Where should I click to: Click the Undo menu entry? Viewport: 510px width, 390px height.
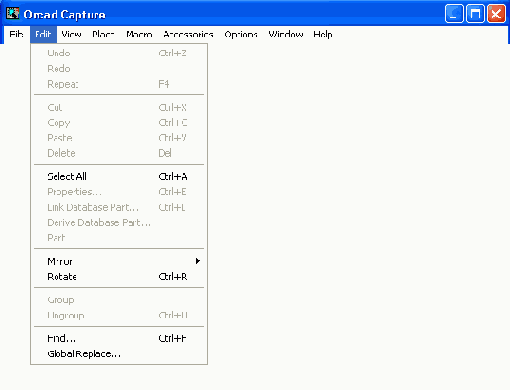tap(119, 53)
